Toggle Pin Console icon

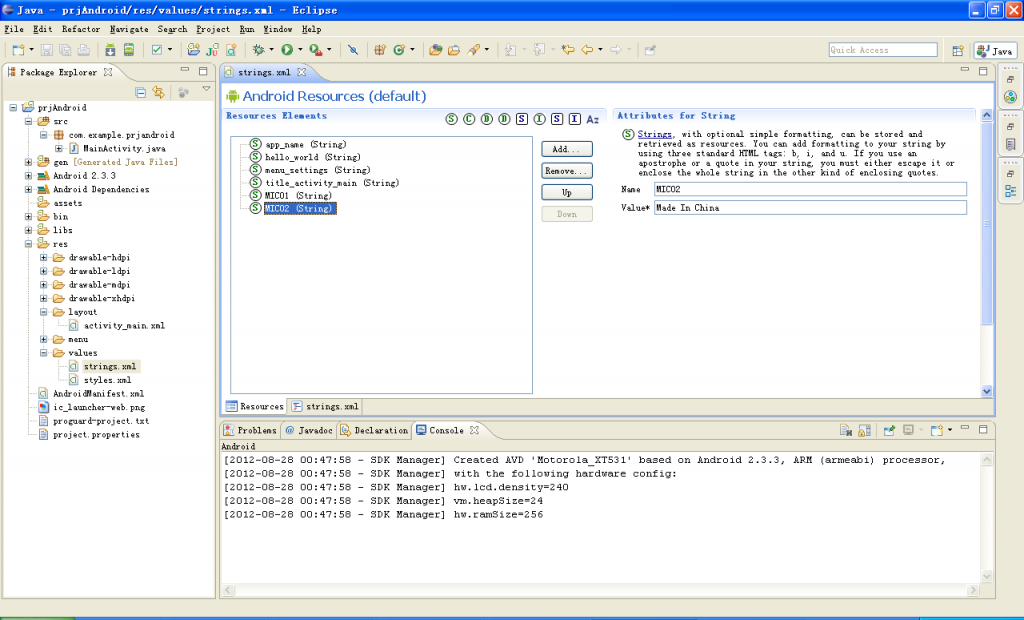click(889, 430)
